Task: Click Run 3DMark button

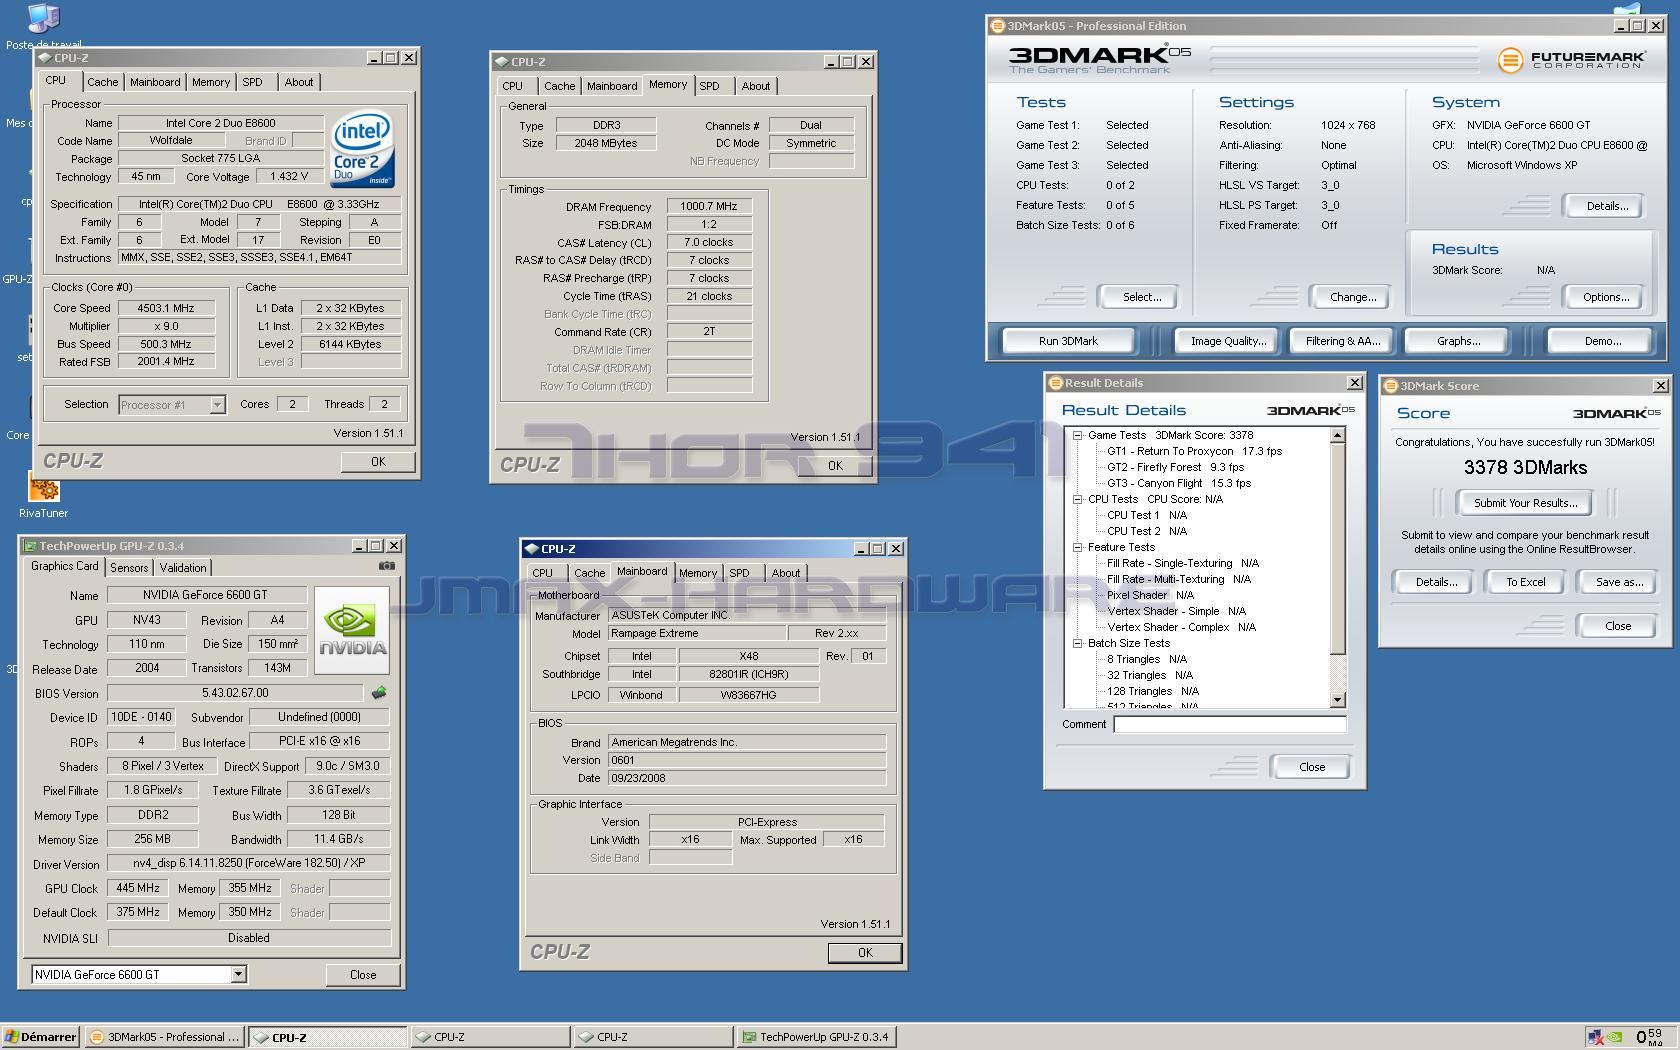Action: tap(1068, 341)
